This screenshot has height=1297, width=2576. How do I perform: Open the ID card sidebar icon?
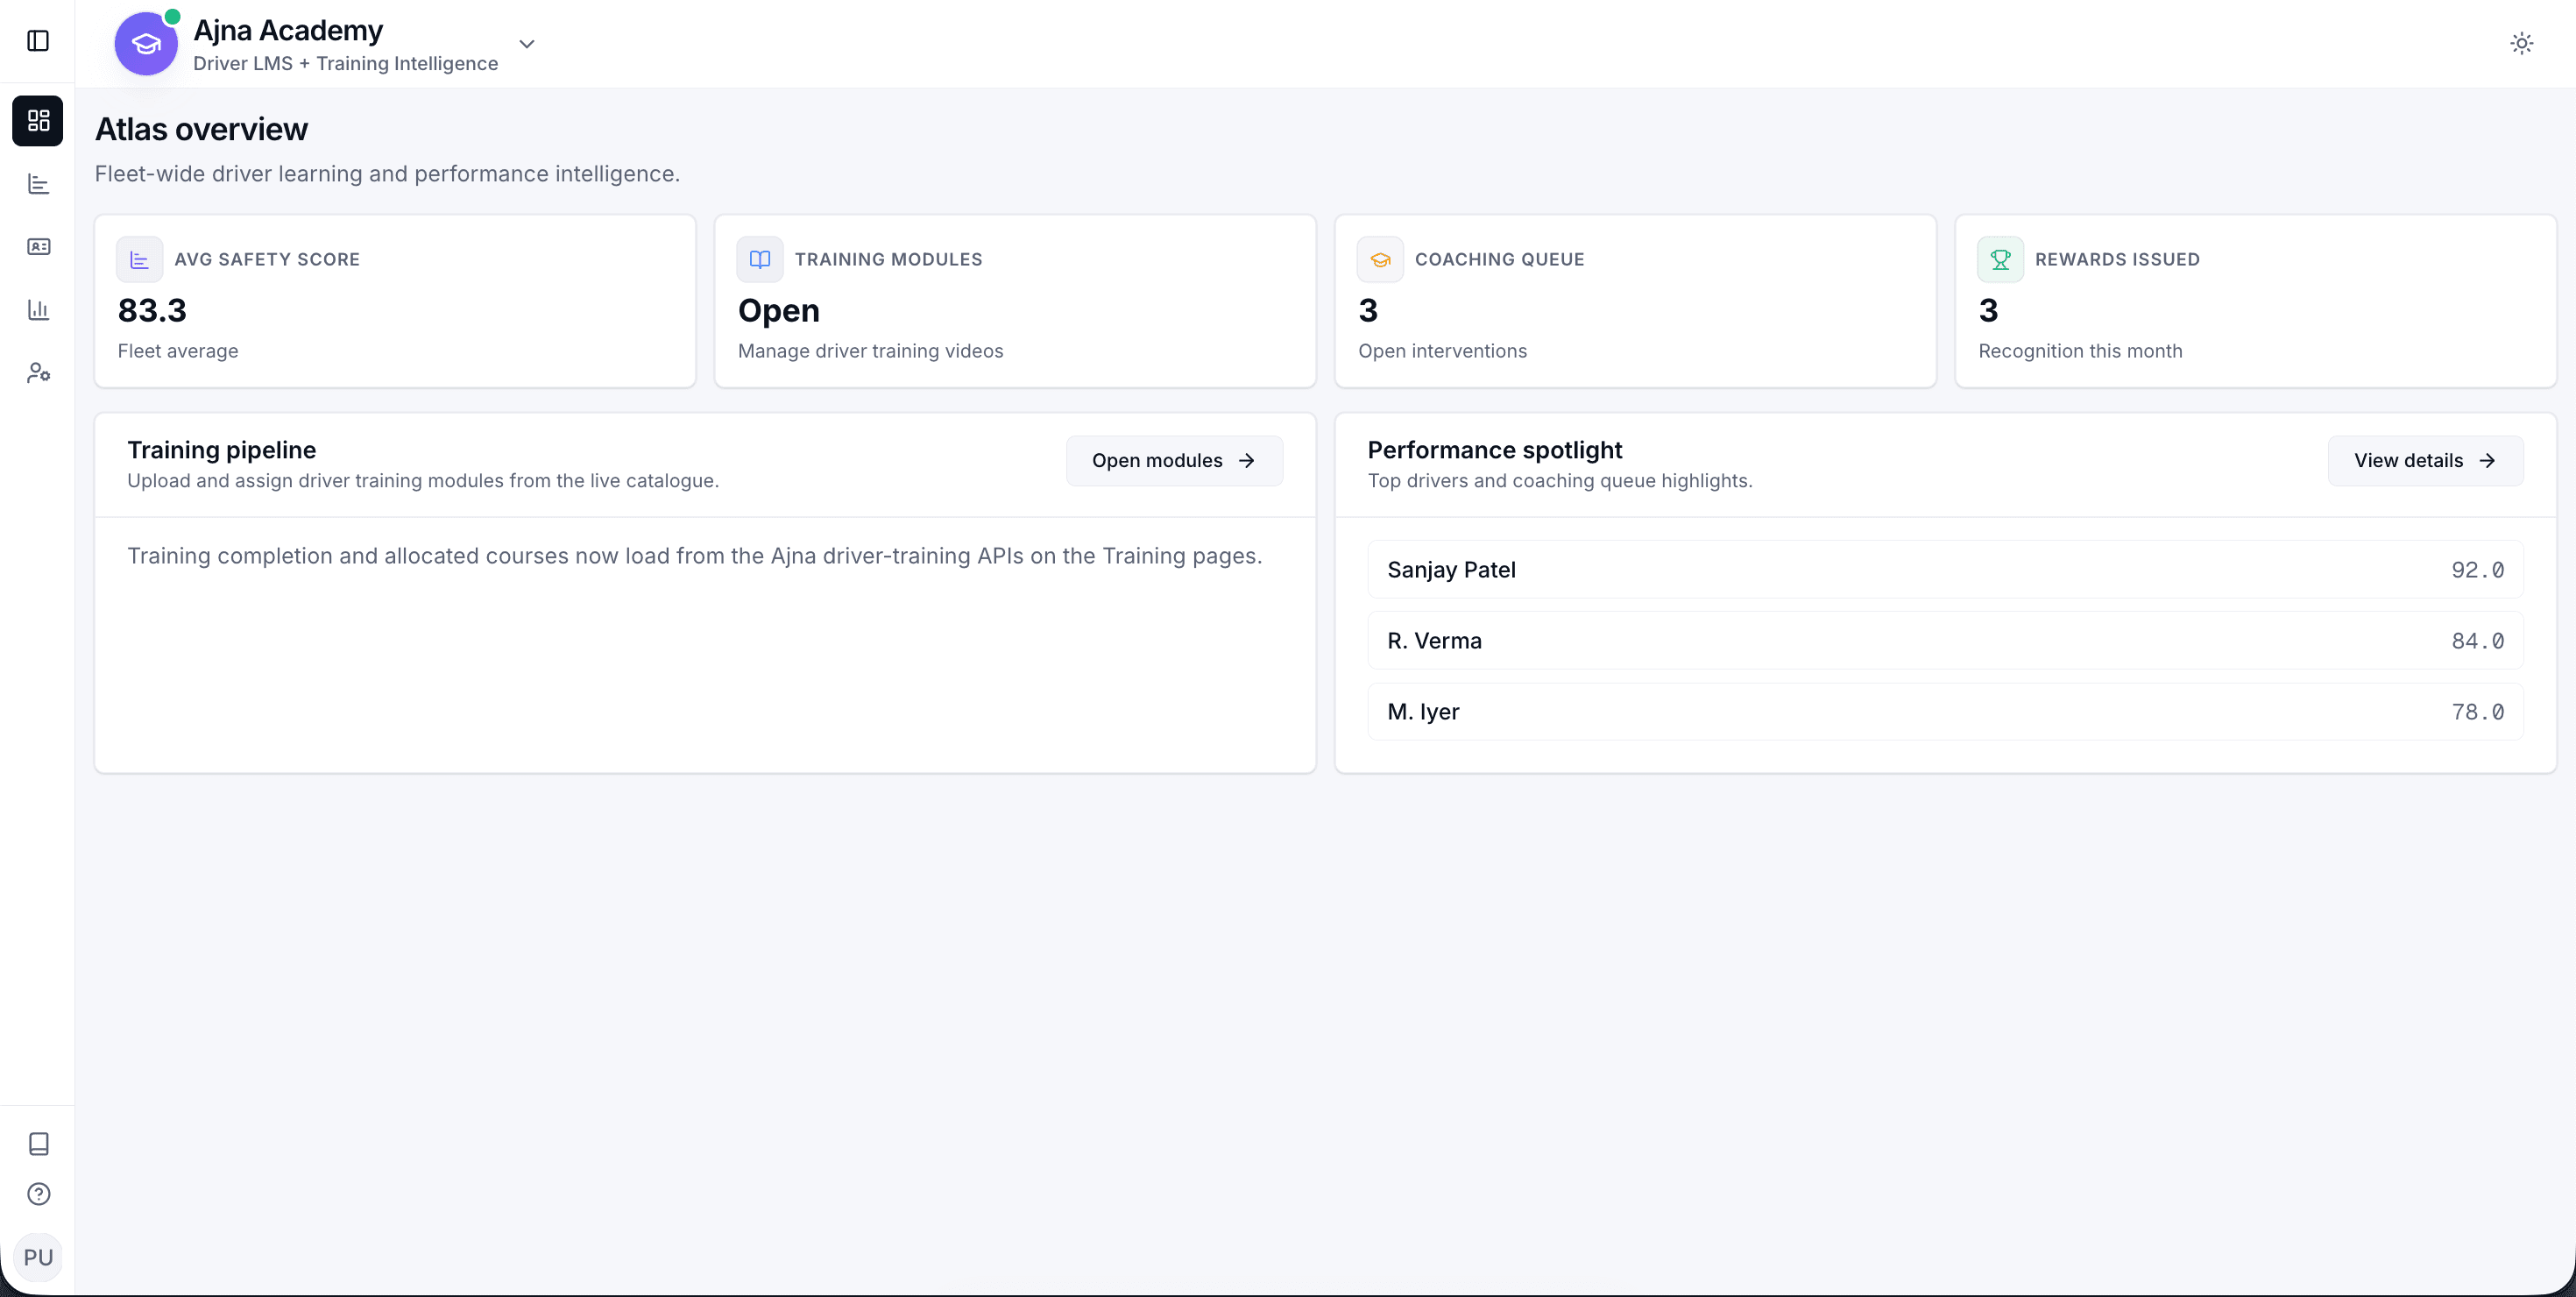coord(38,247)
